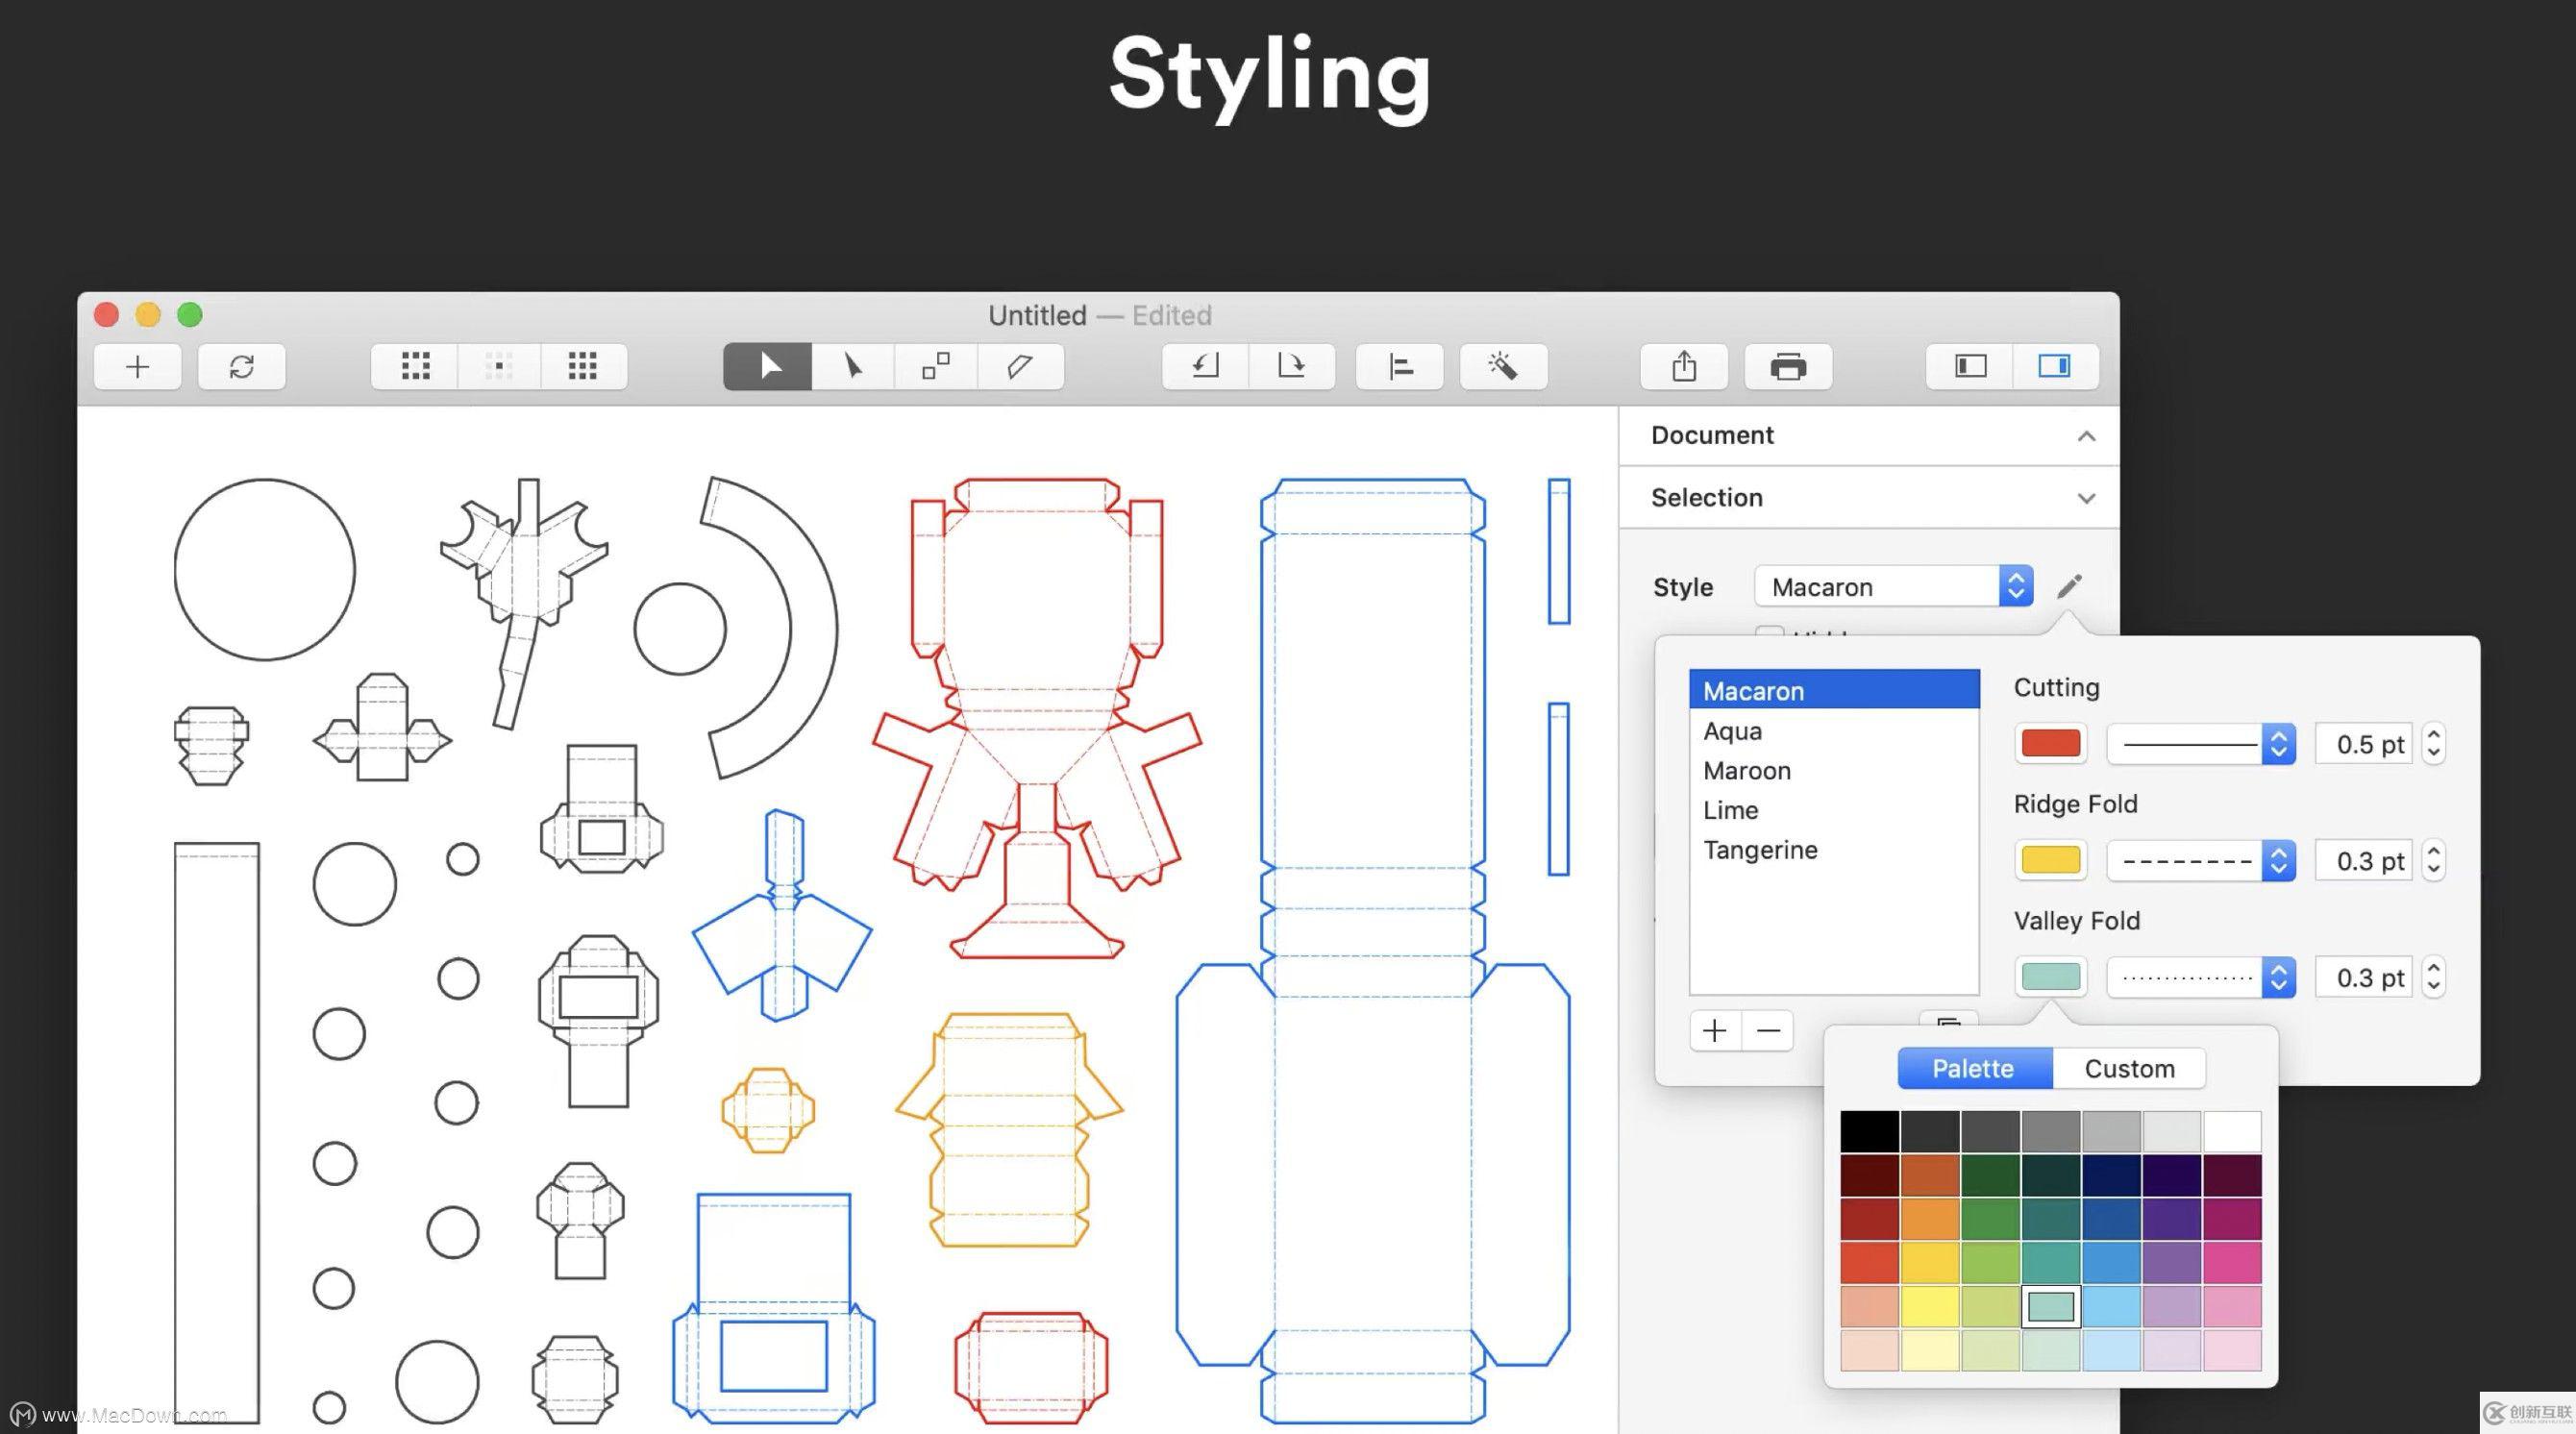Click the yellow Ridge Fold color swatch
The image size is (2576, 1434).
tap(2051, 860)
